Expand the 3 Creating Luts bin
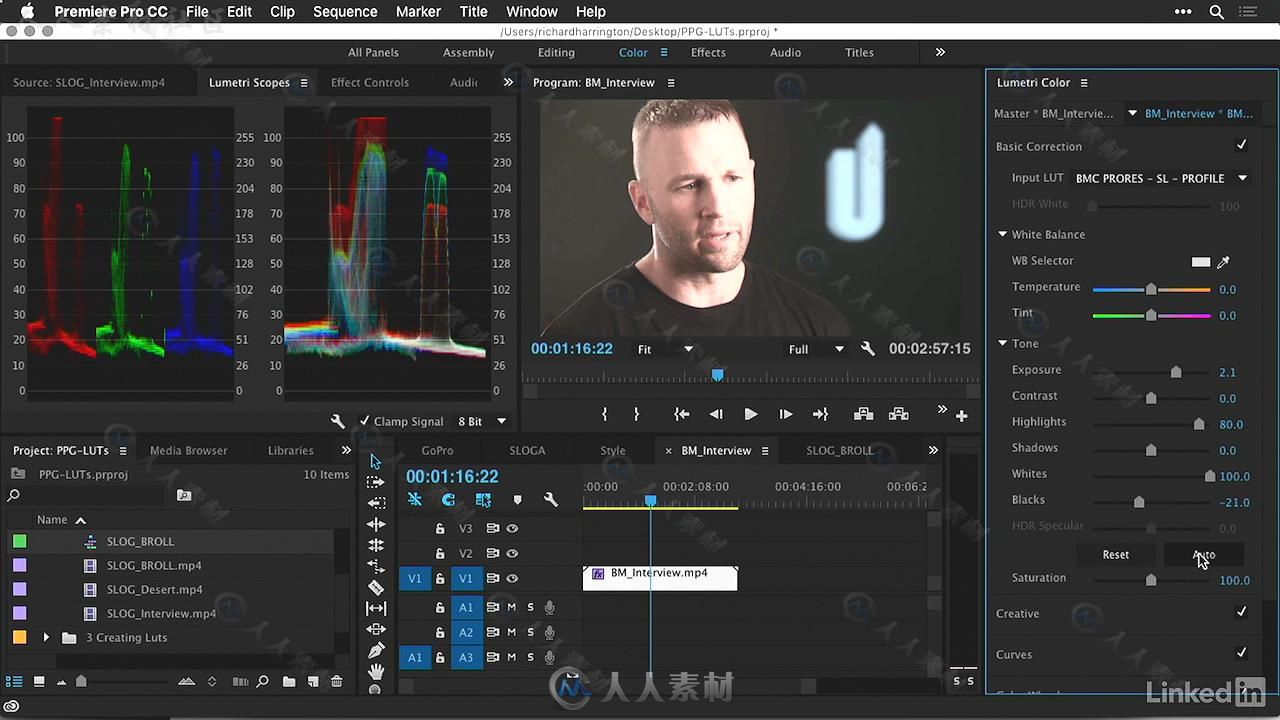The image size is (1280, 720). pyautogui.click(x=46, y=637)
